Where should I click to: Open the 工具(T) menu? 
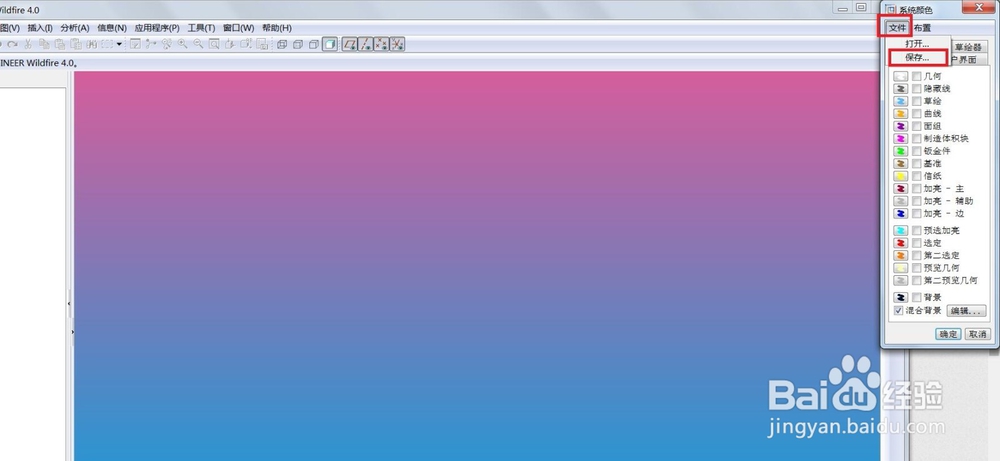click(201, 28)
